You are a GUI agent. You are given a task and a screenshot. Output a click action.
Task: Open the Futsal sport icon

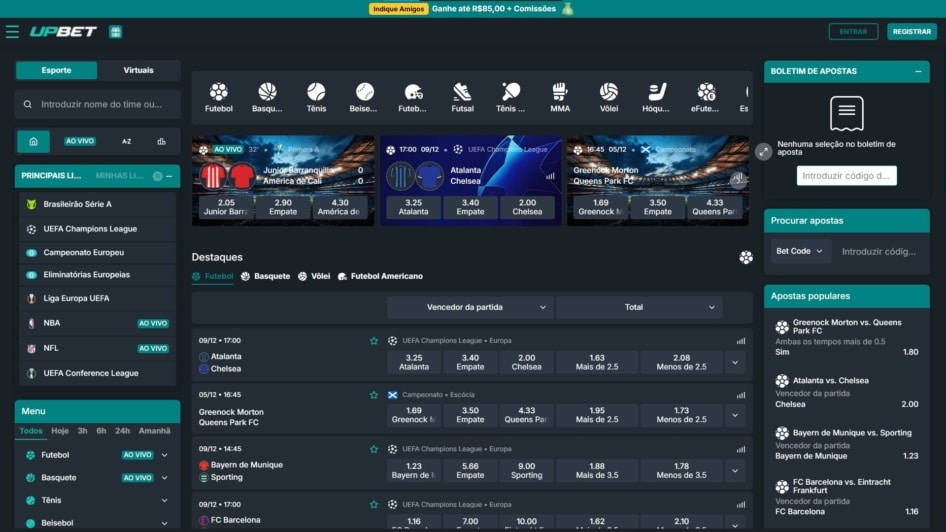pyautogui.click(x=463, y=98)
